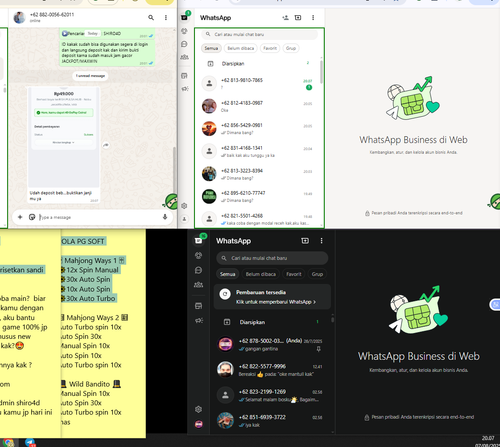The height and width of the screenshot is (447, 500).
Task: Click the chat conversation vertical scrollbar
Action: pyautogui.click(x=174, y=169)
